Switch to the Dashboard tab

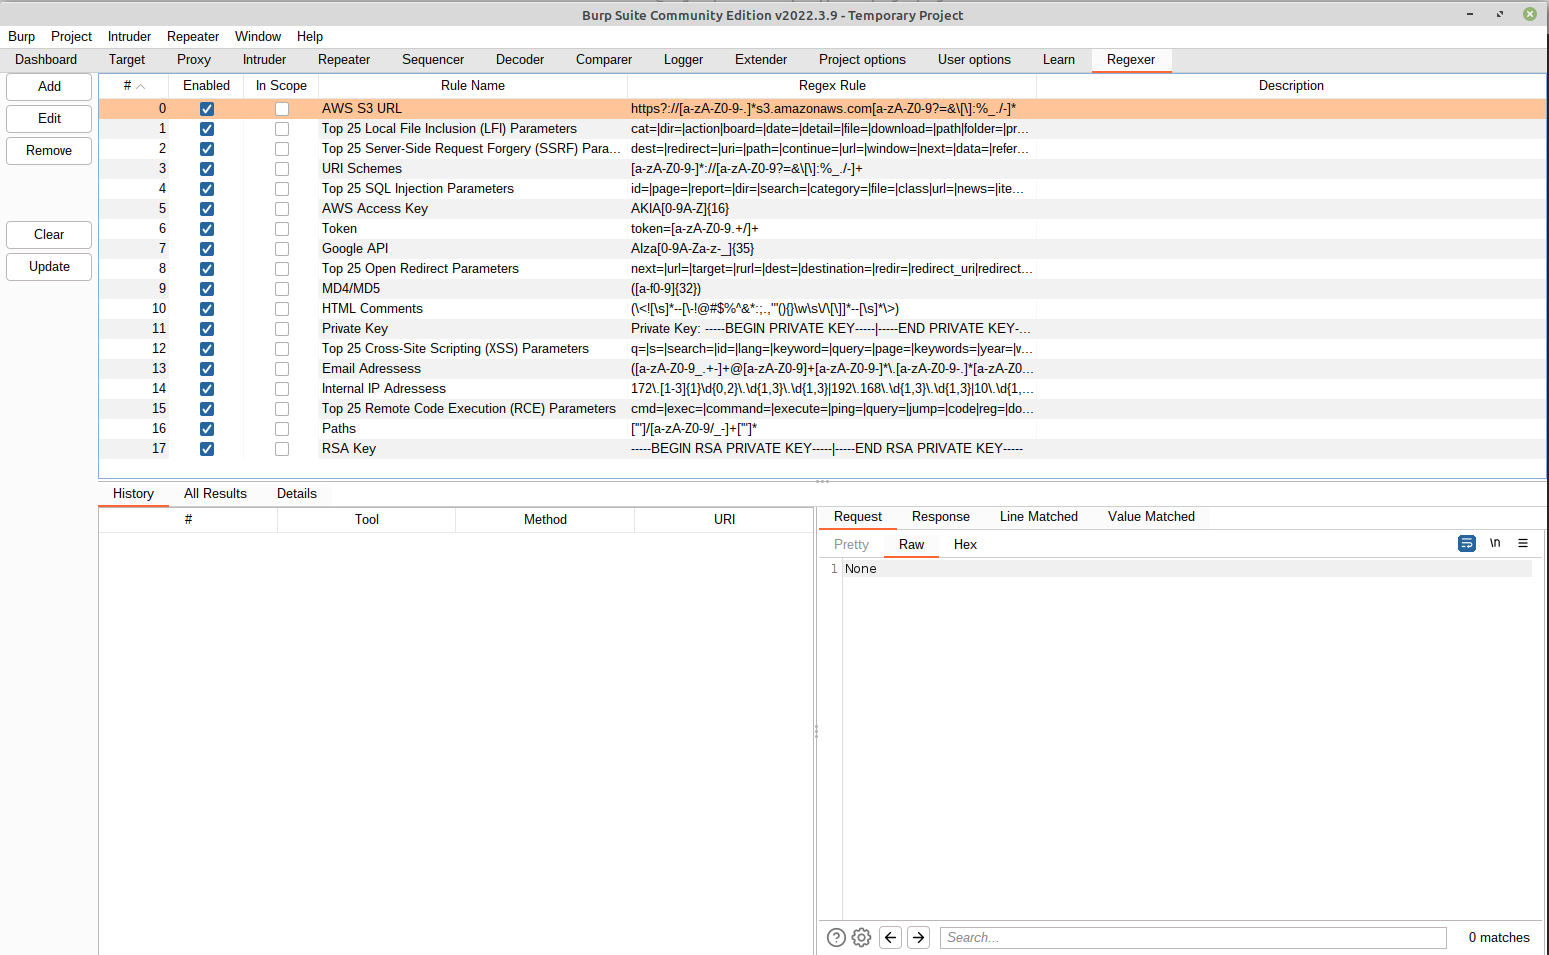coord(46,60)
